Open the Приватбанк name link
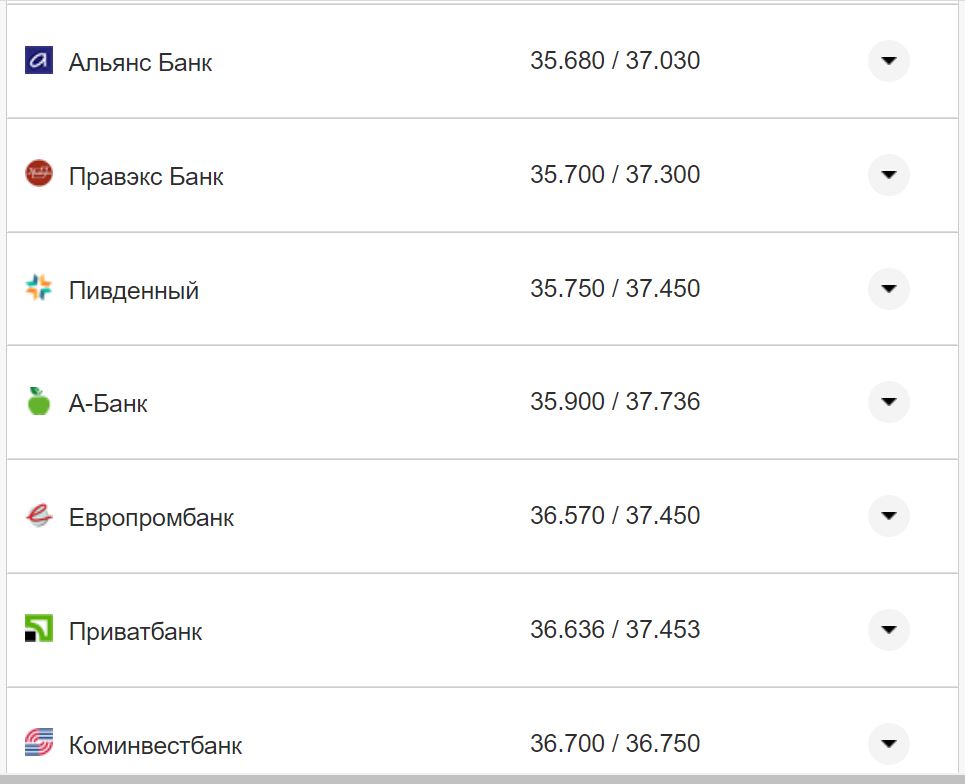The width and height of the screenshot is (965, 784). point(135,632)
